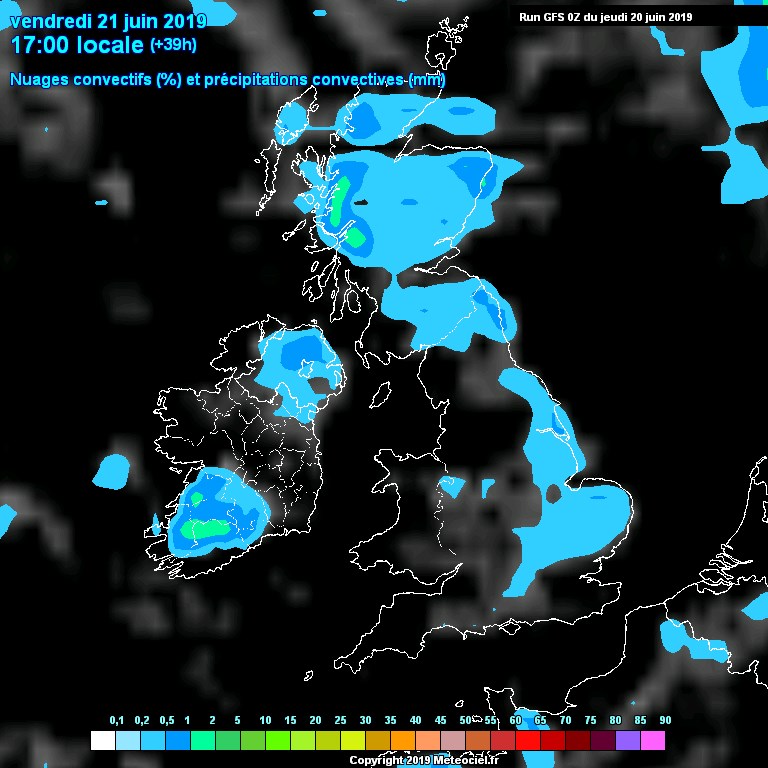Image resolution: width=768 pixels, height=768 pixels.
Task: Select the orange swatch between 35 and 40
Action: coord(402,741)
